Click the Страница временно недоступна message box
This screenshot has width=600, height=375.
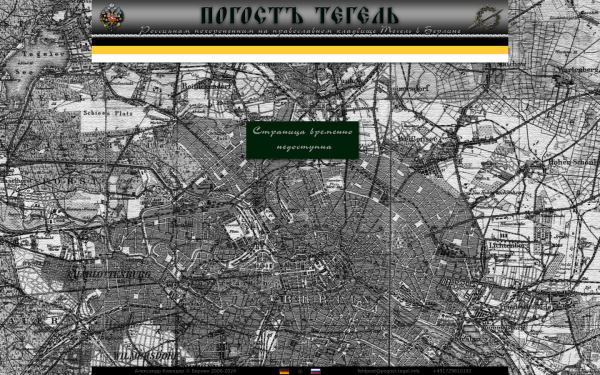[302, 140]
